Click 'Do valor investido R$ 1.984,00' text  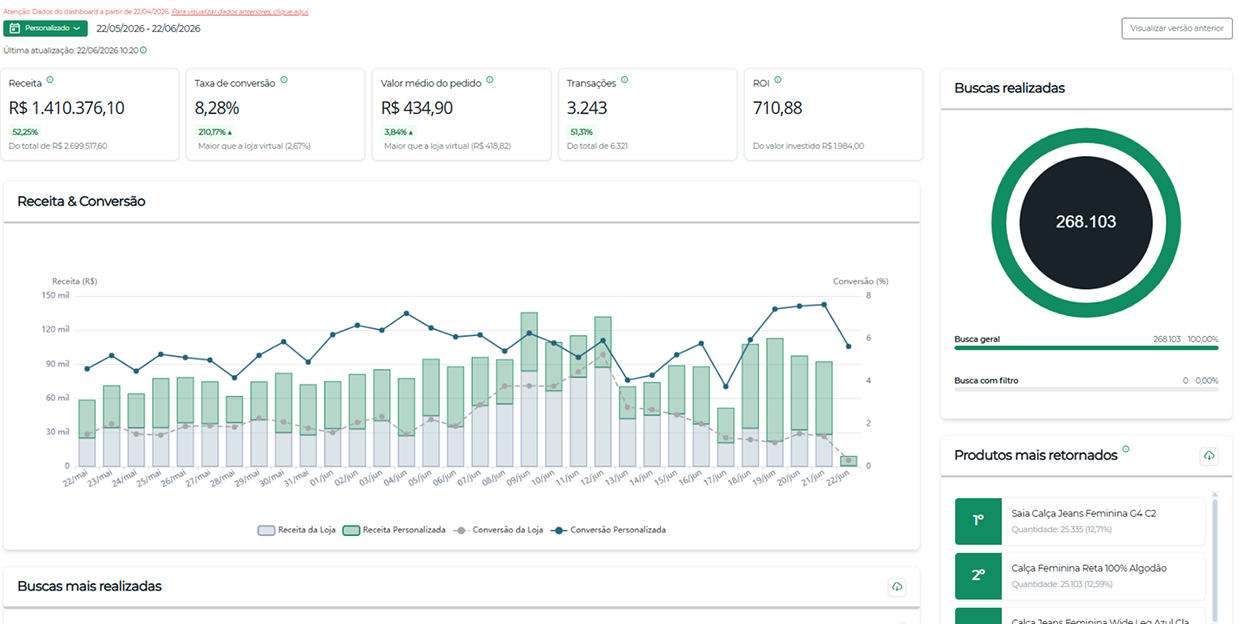point(808,146)
